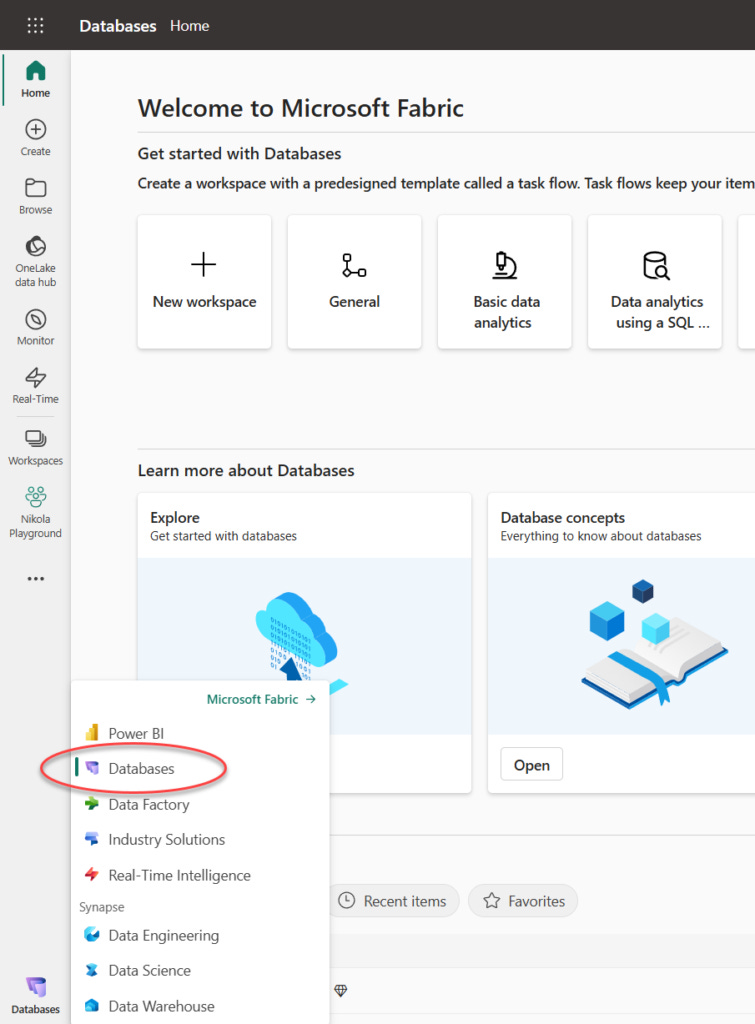Create a New workspace card

[204, 282]
